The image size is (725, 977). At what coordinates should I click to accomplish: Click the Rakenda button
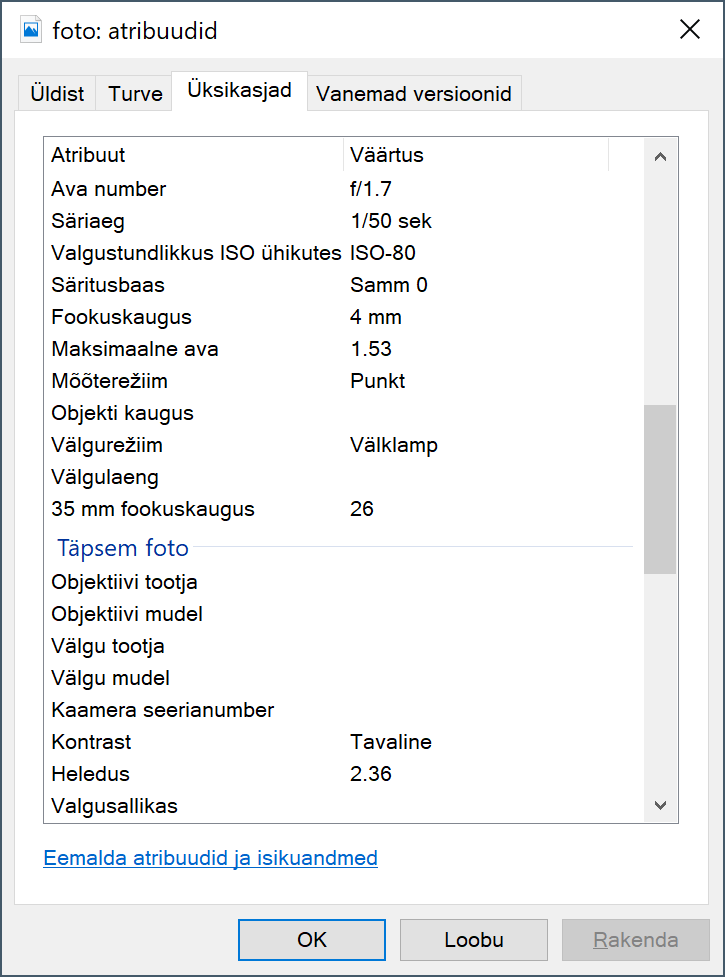click(635, 939)
